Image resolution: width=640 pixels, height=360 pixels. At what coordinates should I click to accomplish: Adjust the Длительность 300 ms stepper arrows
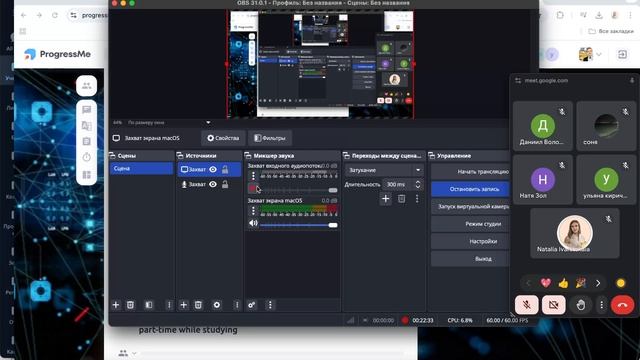tap(418, 184)
